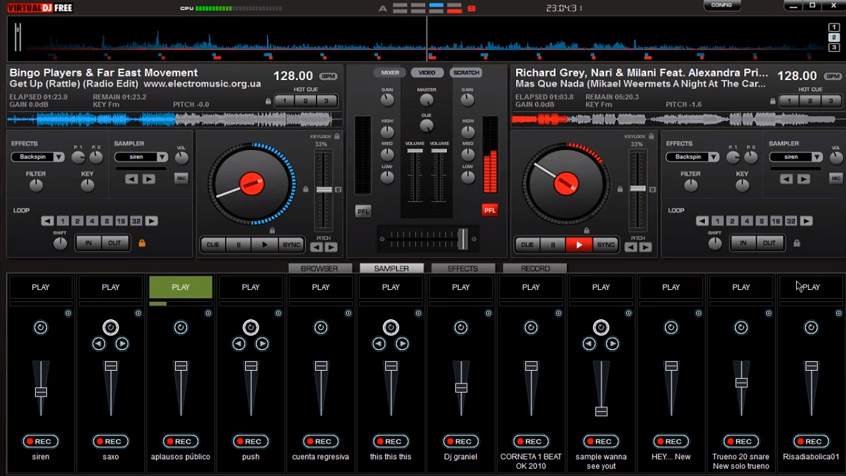This screenshot has width=846, height=476.
Task: Record into the siren sample slot
Action: click(40, 441)
